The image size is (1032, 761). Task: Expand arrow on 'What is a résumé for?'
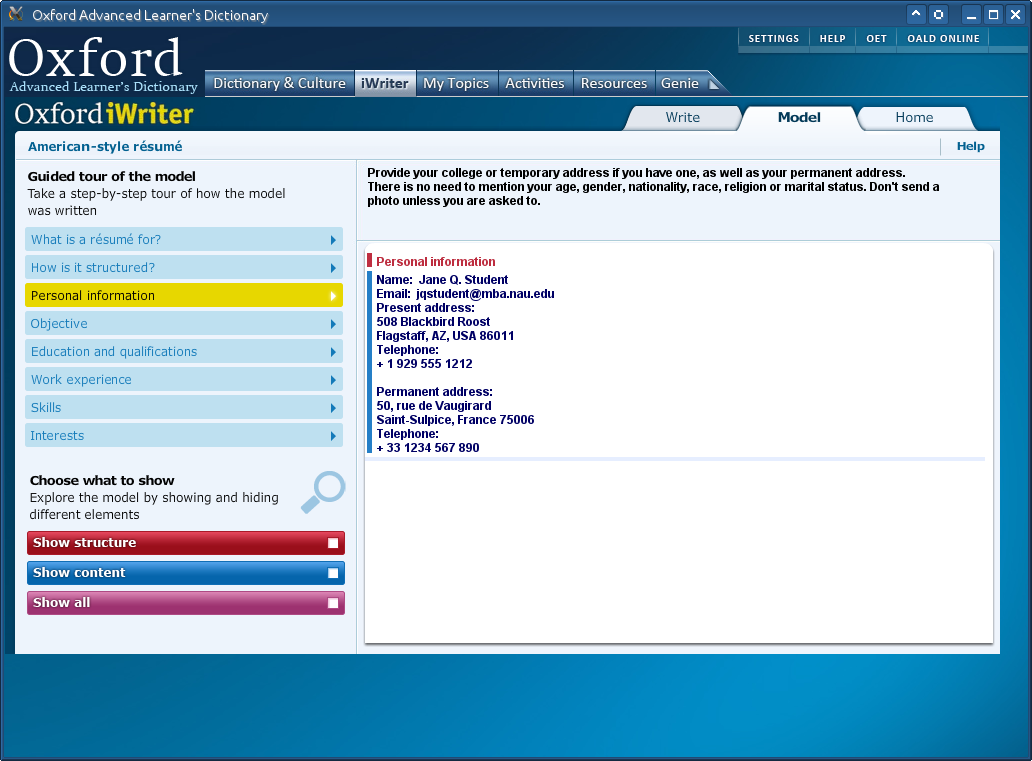(x=333, y=240)
